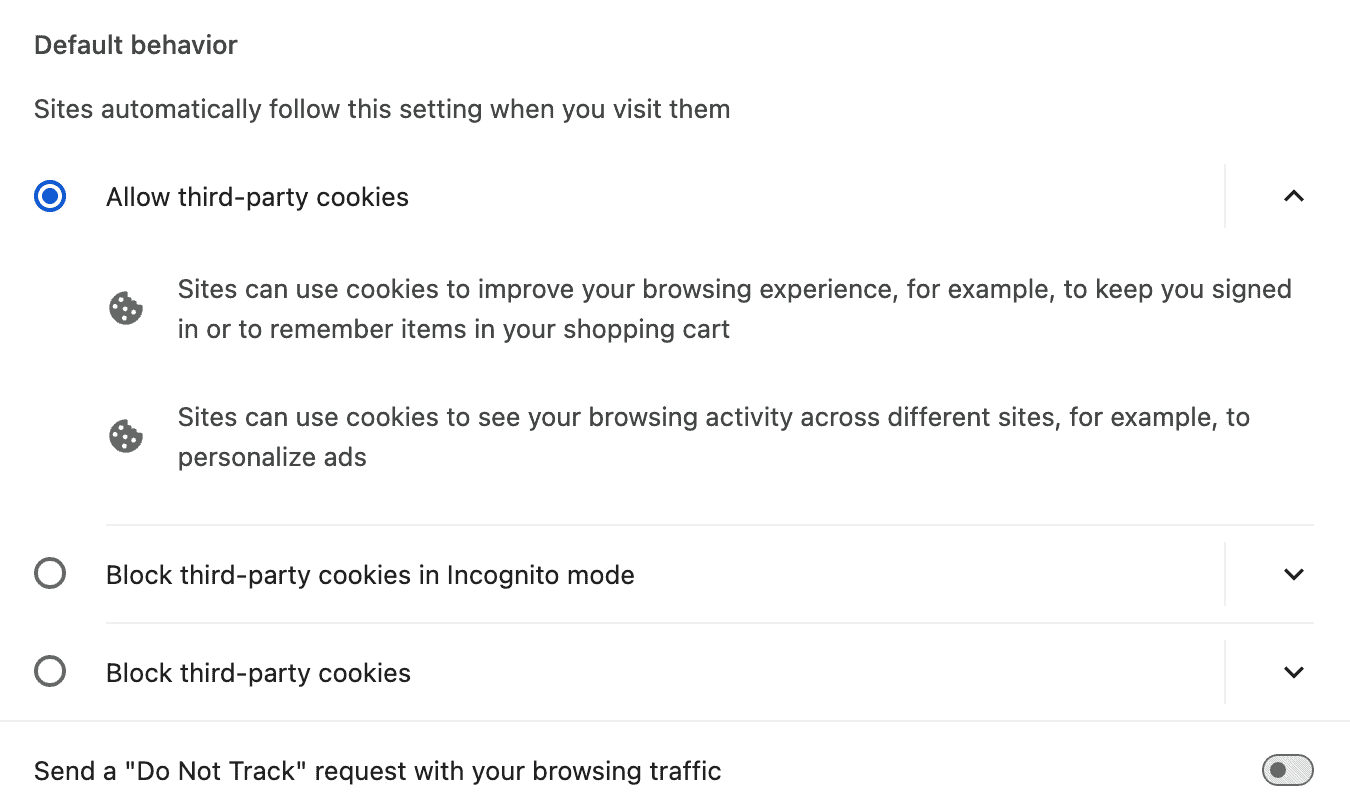
Task: Click the words "personalize ads"
Action: click(x=272, y=457)
